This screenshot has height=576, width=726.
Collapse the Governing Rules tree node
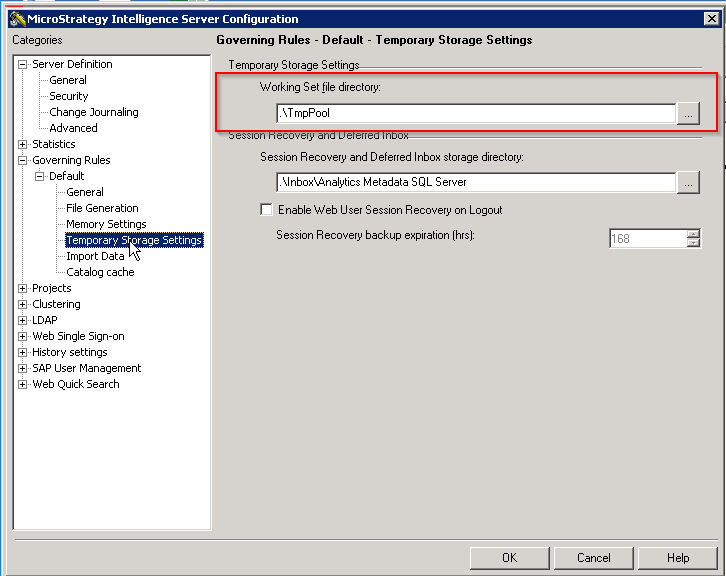tap(23, 160)
